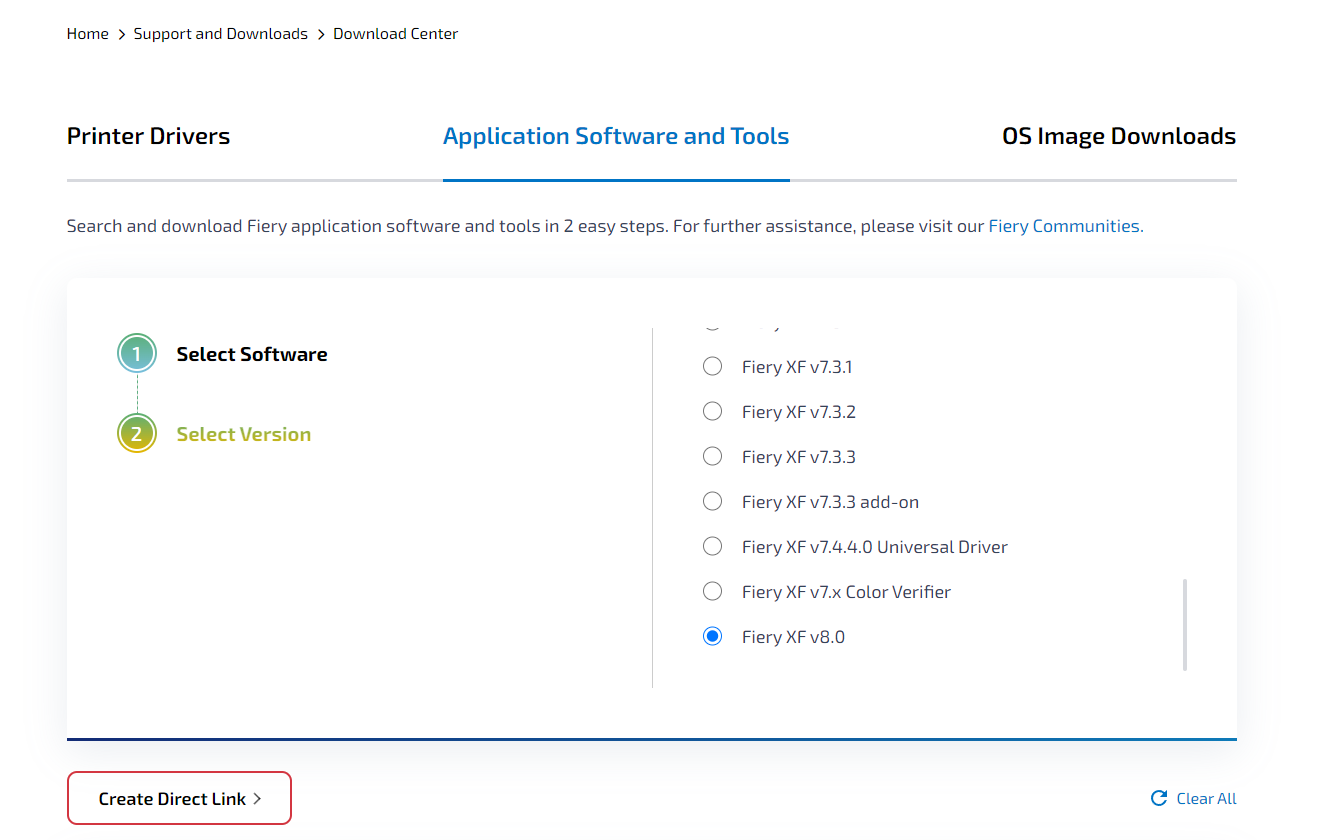Click the "Search and download Fiery application software" sentence
Image resolution: width=1334 pixels, height=840 pixels.
click(x=605, y=226)
